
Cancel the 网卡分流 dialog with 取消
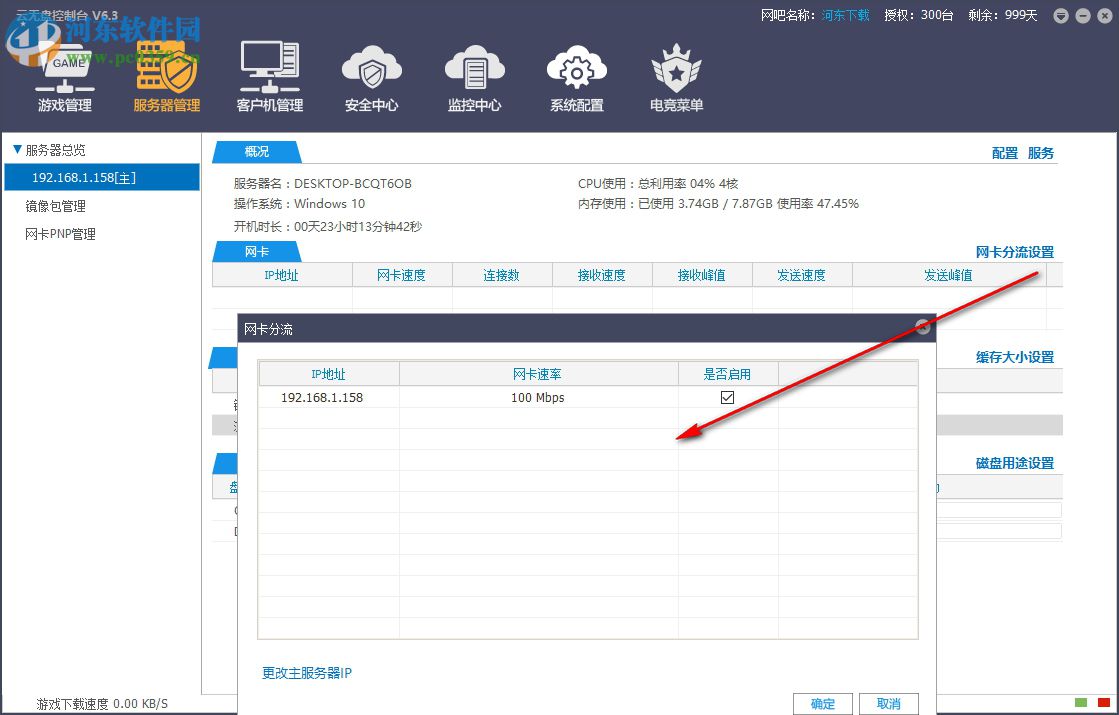click(x=888, y=703)
